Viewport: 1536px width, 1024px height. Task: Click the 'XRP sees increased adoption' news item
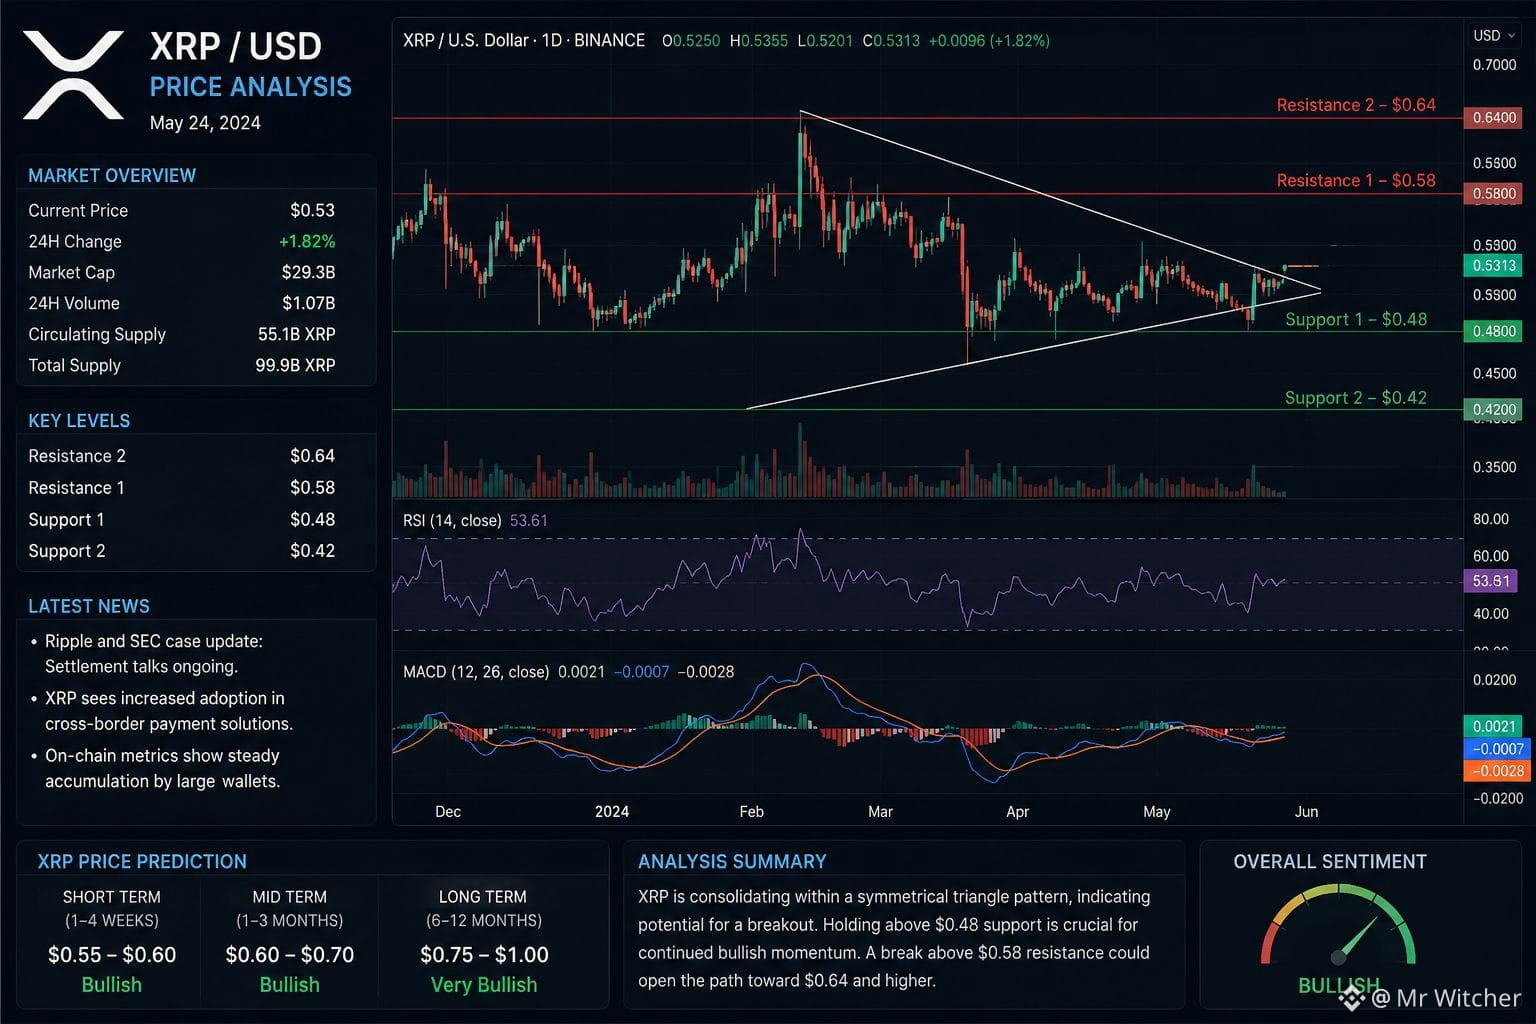coord(162,711)
